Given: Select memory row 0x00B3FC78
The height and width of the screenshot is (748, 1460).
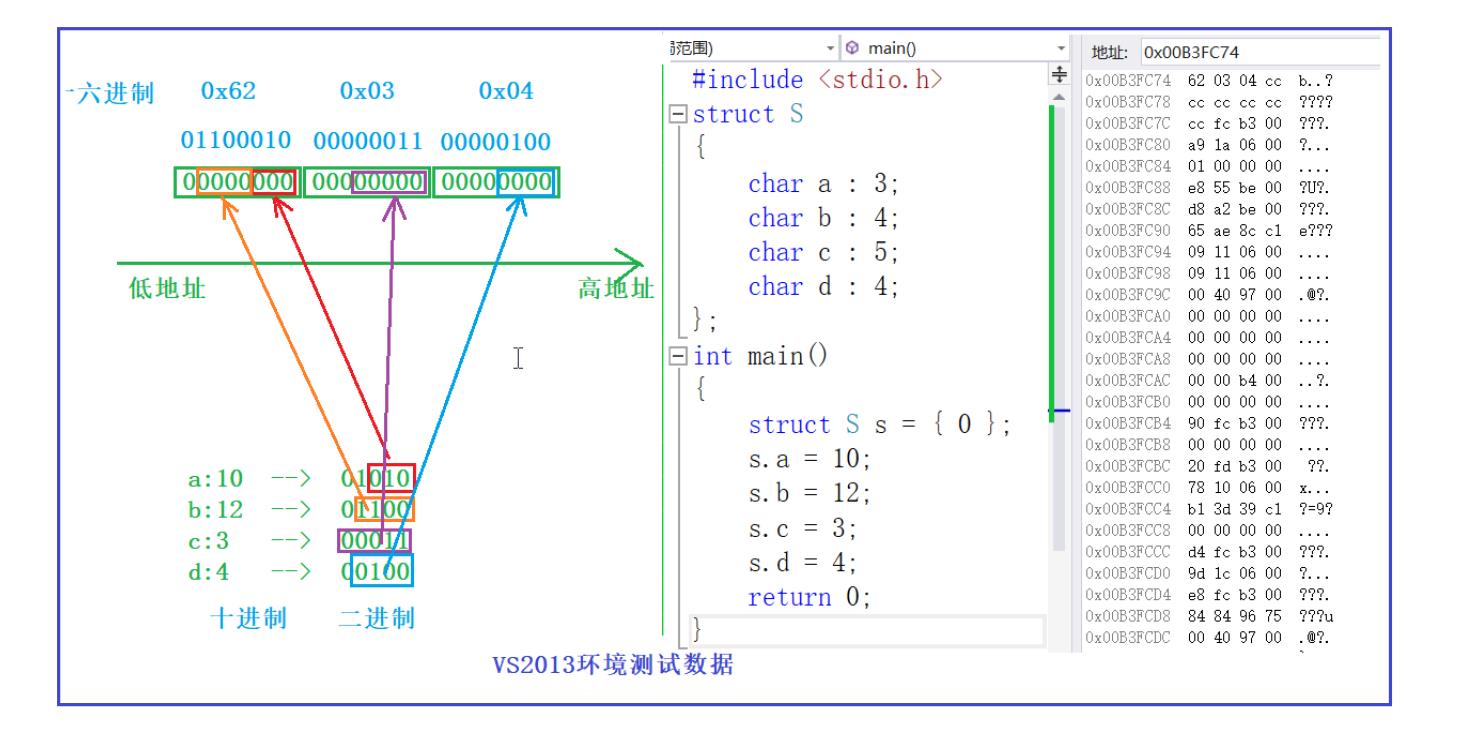Looking at the screenshot, I should (x=1209, y=101).
